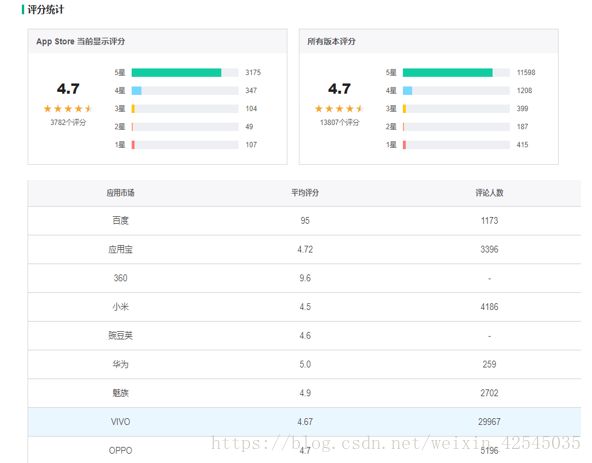Select the 9.6 average score cell
Image resolution: width=592 pixels, height=463 pixels.
305,278
